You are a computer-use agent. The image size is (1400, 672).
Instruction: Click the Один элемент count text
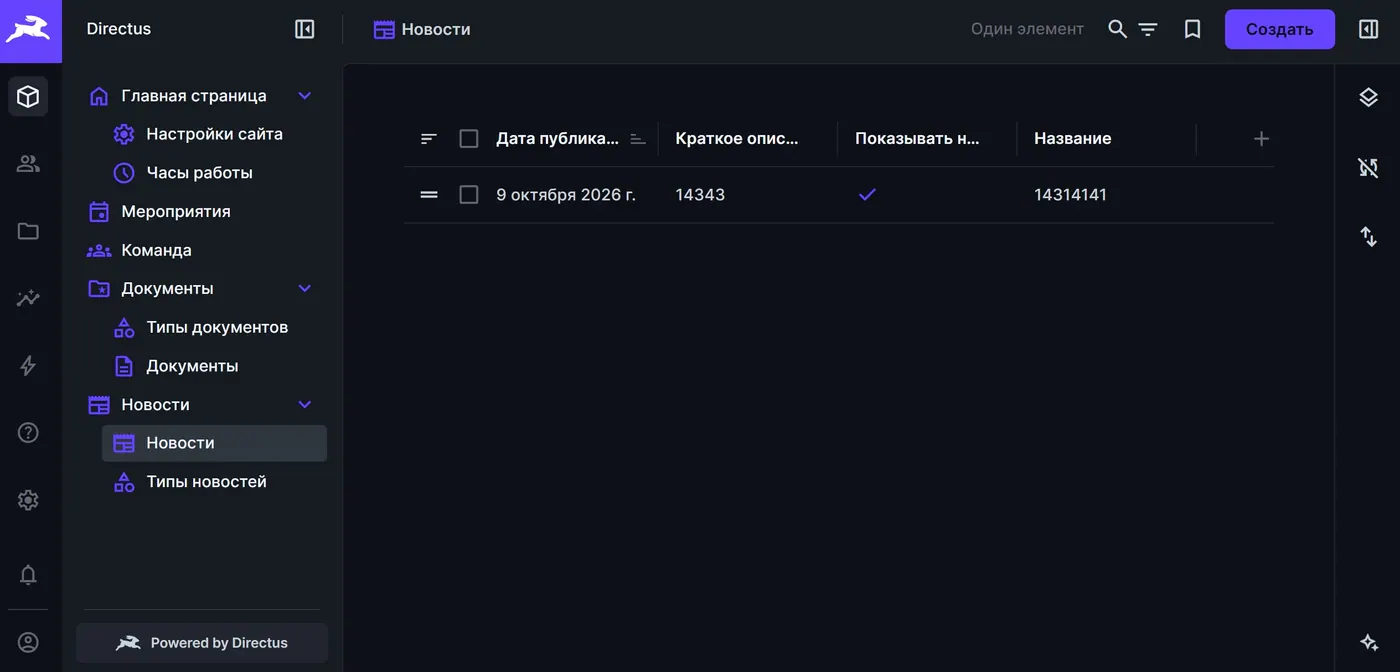[x=1027, y=29]
